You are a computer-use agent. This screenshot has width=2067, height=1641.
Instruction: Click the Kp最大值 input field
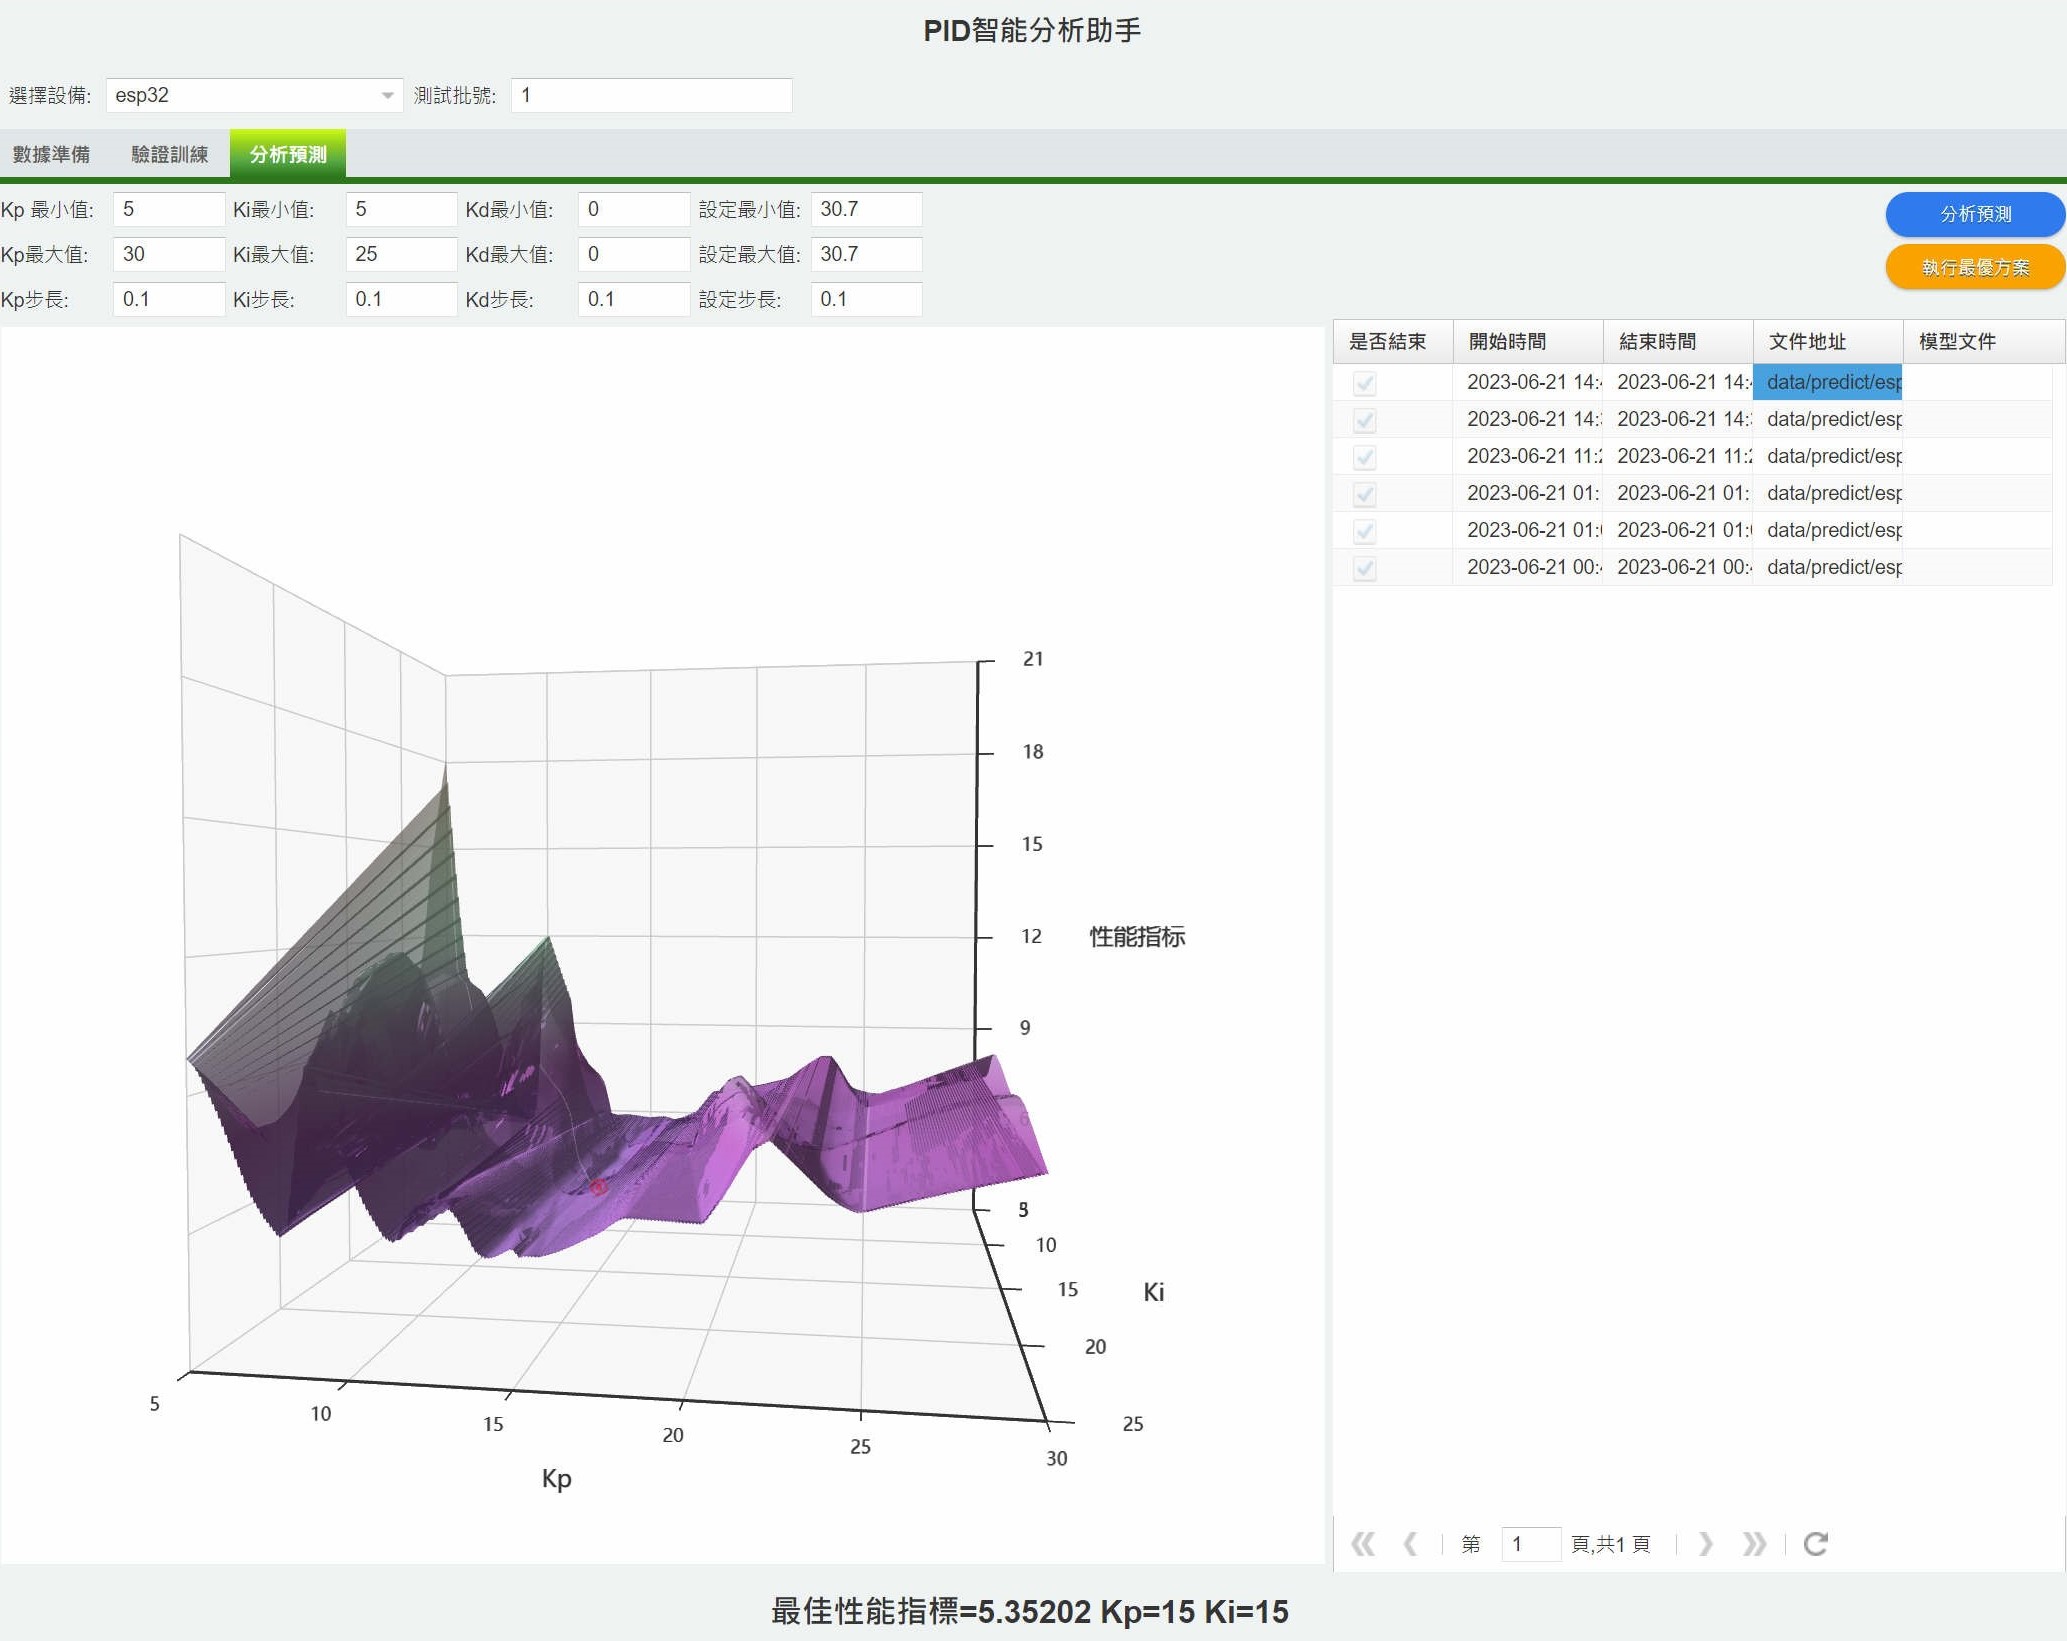click(x=168, y=254)
